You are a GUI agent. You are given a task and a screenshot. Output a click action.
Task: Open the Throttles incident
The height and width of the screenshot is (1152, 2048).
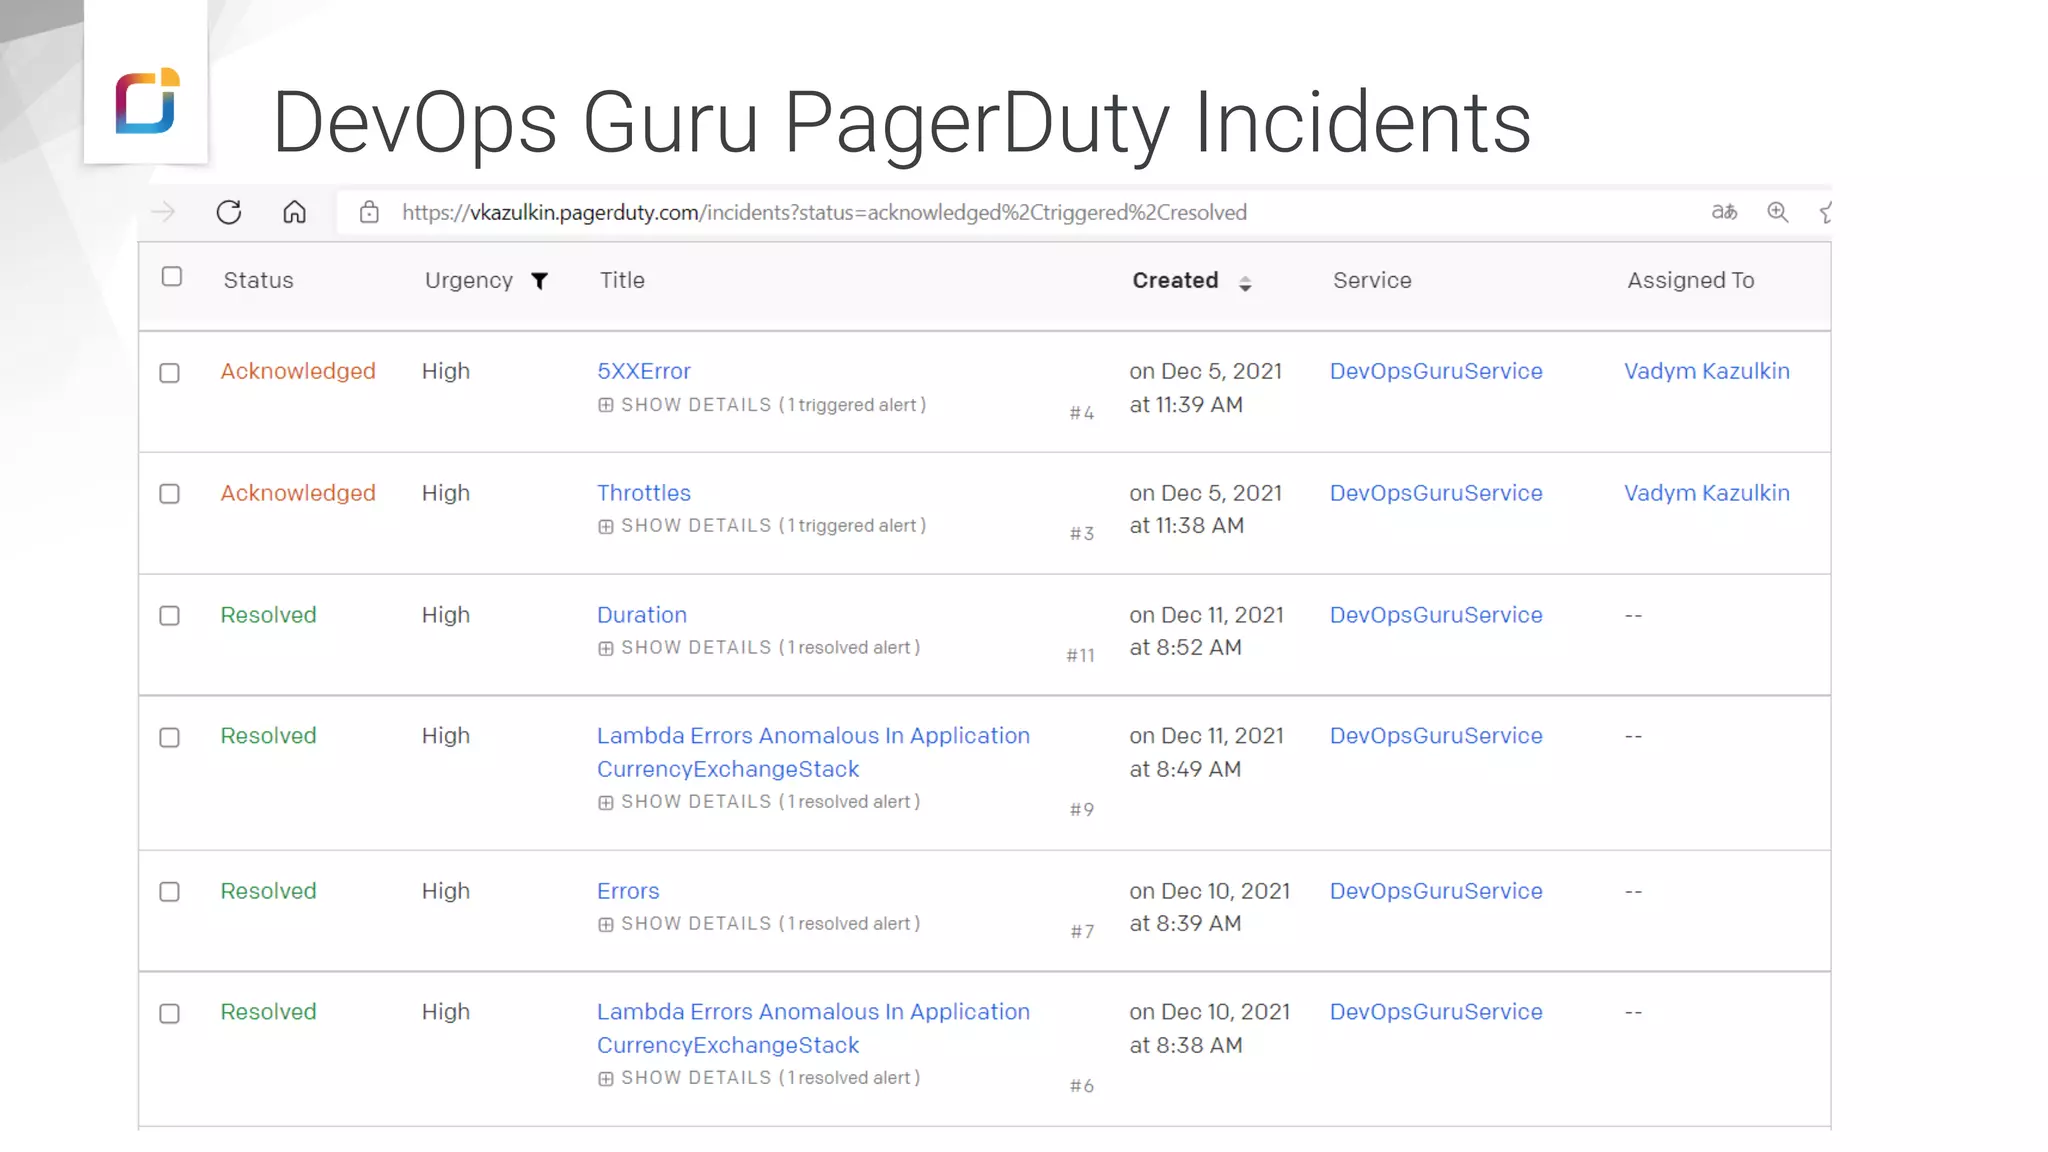pyautogui.click(x=644, y=493)
